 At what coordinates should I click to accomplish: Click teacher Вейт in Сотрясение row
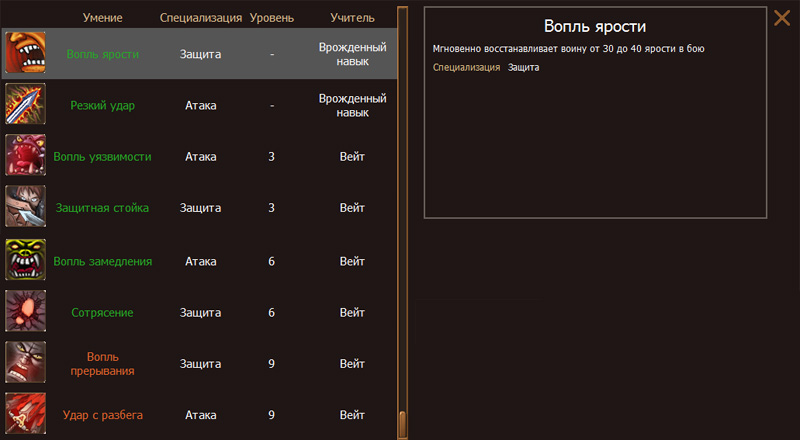(x=352, y=312)
